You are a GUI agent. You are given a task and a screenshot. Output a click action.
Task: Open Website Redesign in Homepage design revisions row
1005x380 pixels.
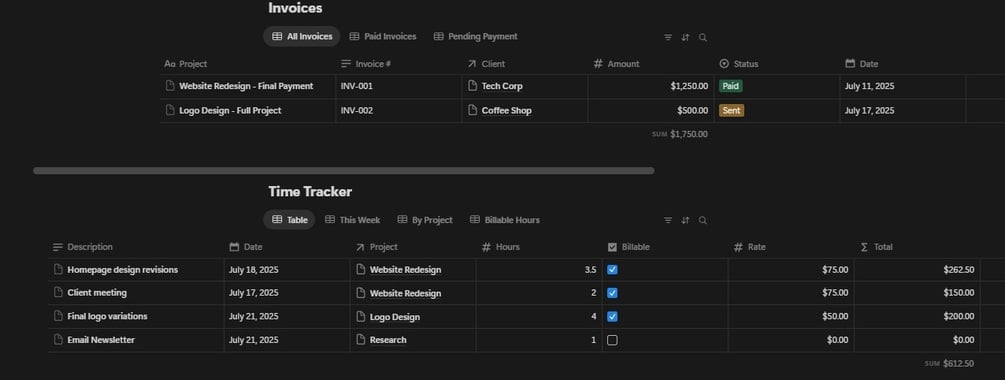click(405, 270)
